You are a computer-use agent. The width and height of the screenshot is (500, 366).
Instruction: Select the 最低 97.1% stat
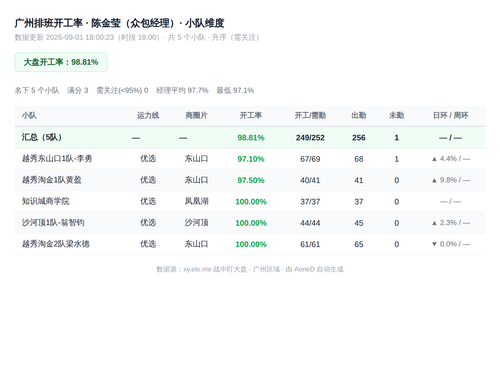[235, 90]
